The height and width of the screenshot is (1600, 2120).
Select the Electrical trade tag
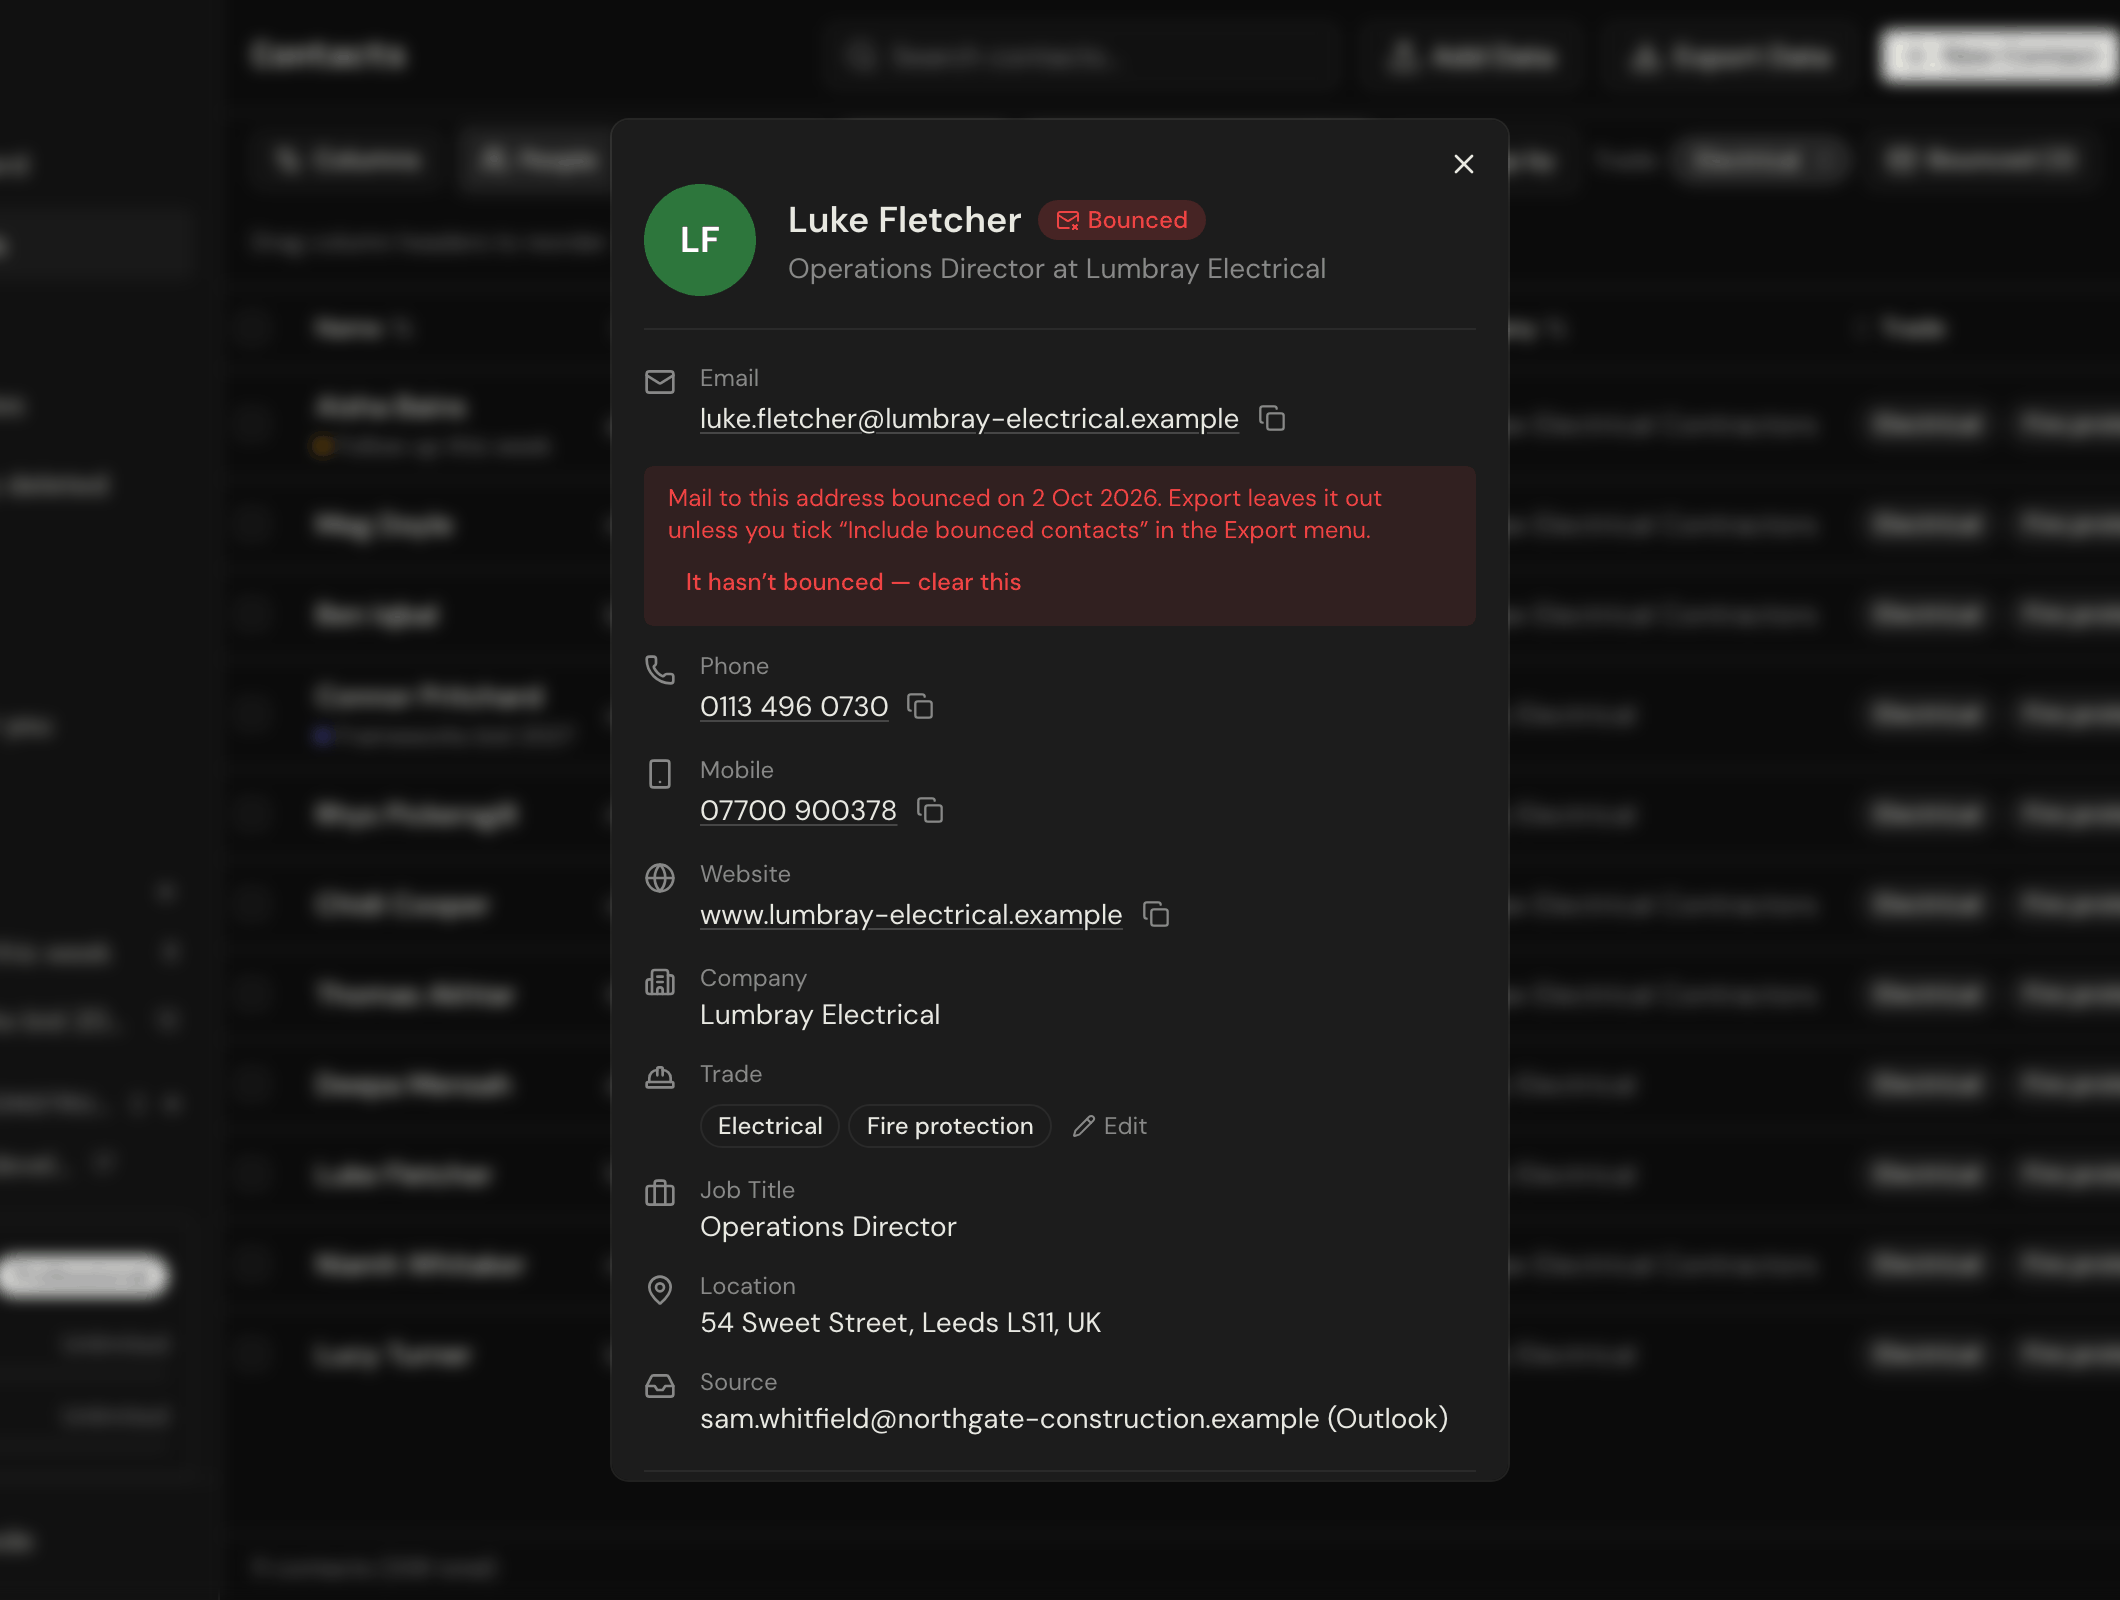[770, 1126]
